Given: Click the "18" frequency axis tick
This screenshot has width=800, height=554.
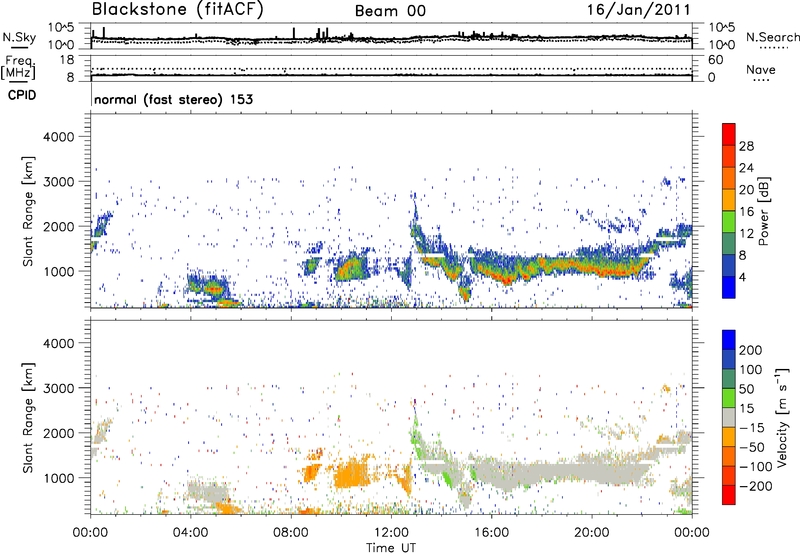Looking at the screenshot, I should pos(67,60).
